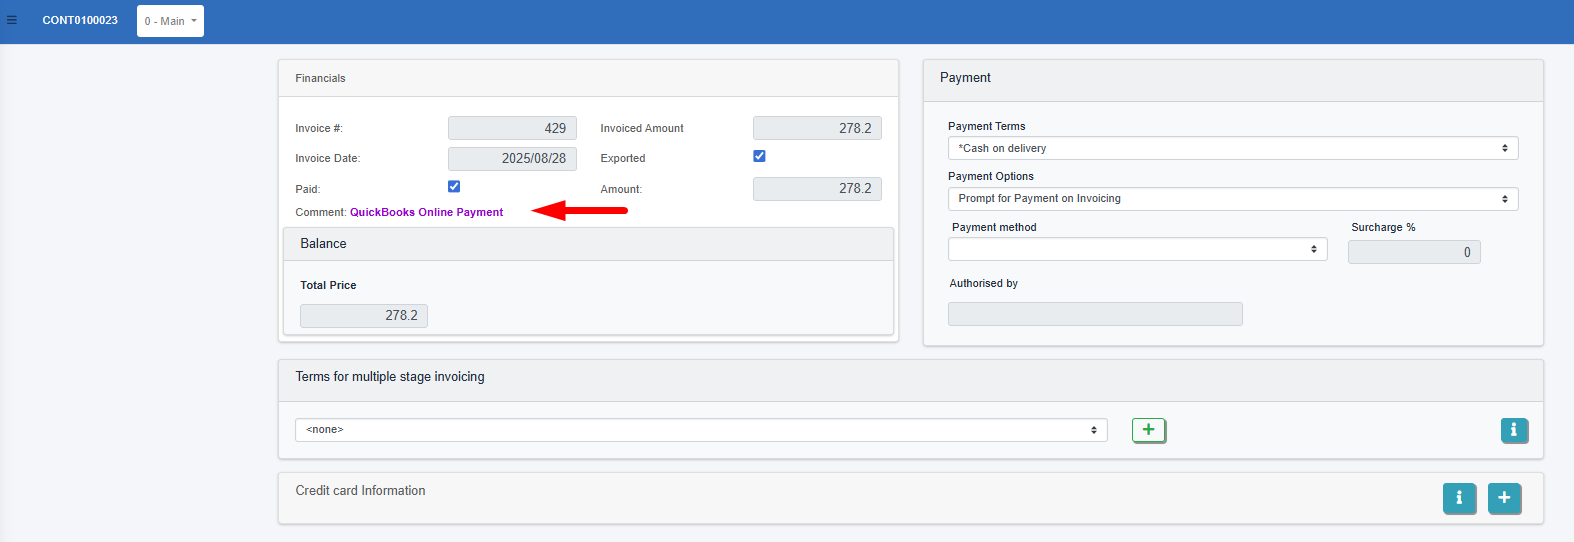The width and height of the screenshot is (1574, 542).
Task: Toggle the Paid checkbox
Action: [x=454, y=186]
